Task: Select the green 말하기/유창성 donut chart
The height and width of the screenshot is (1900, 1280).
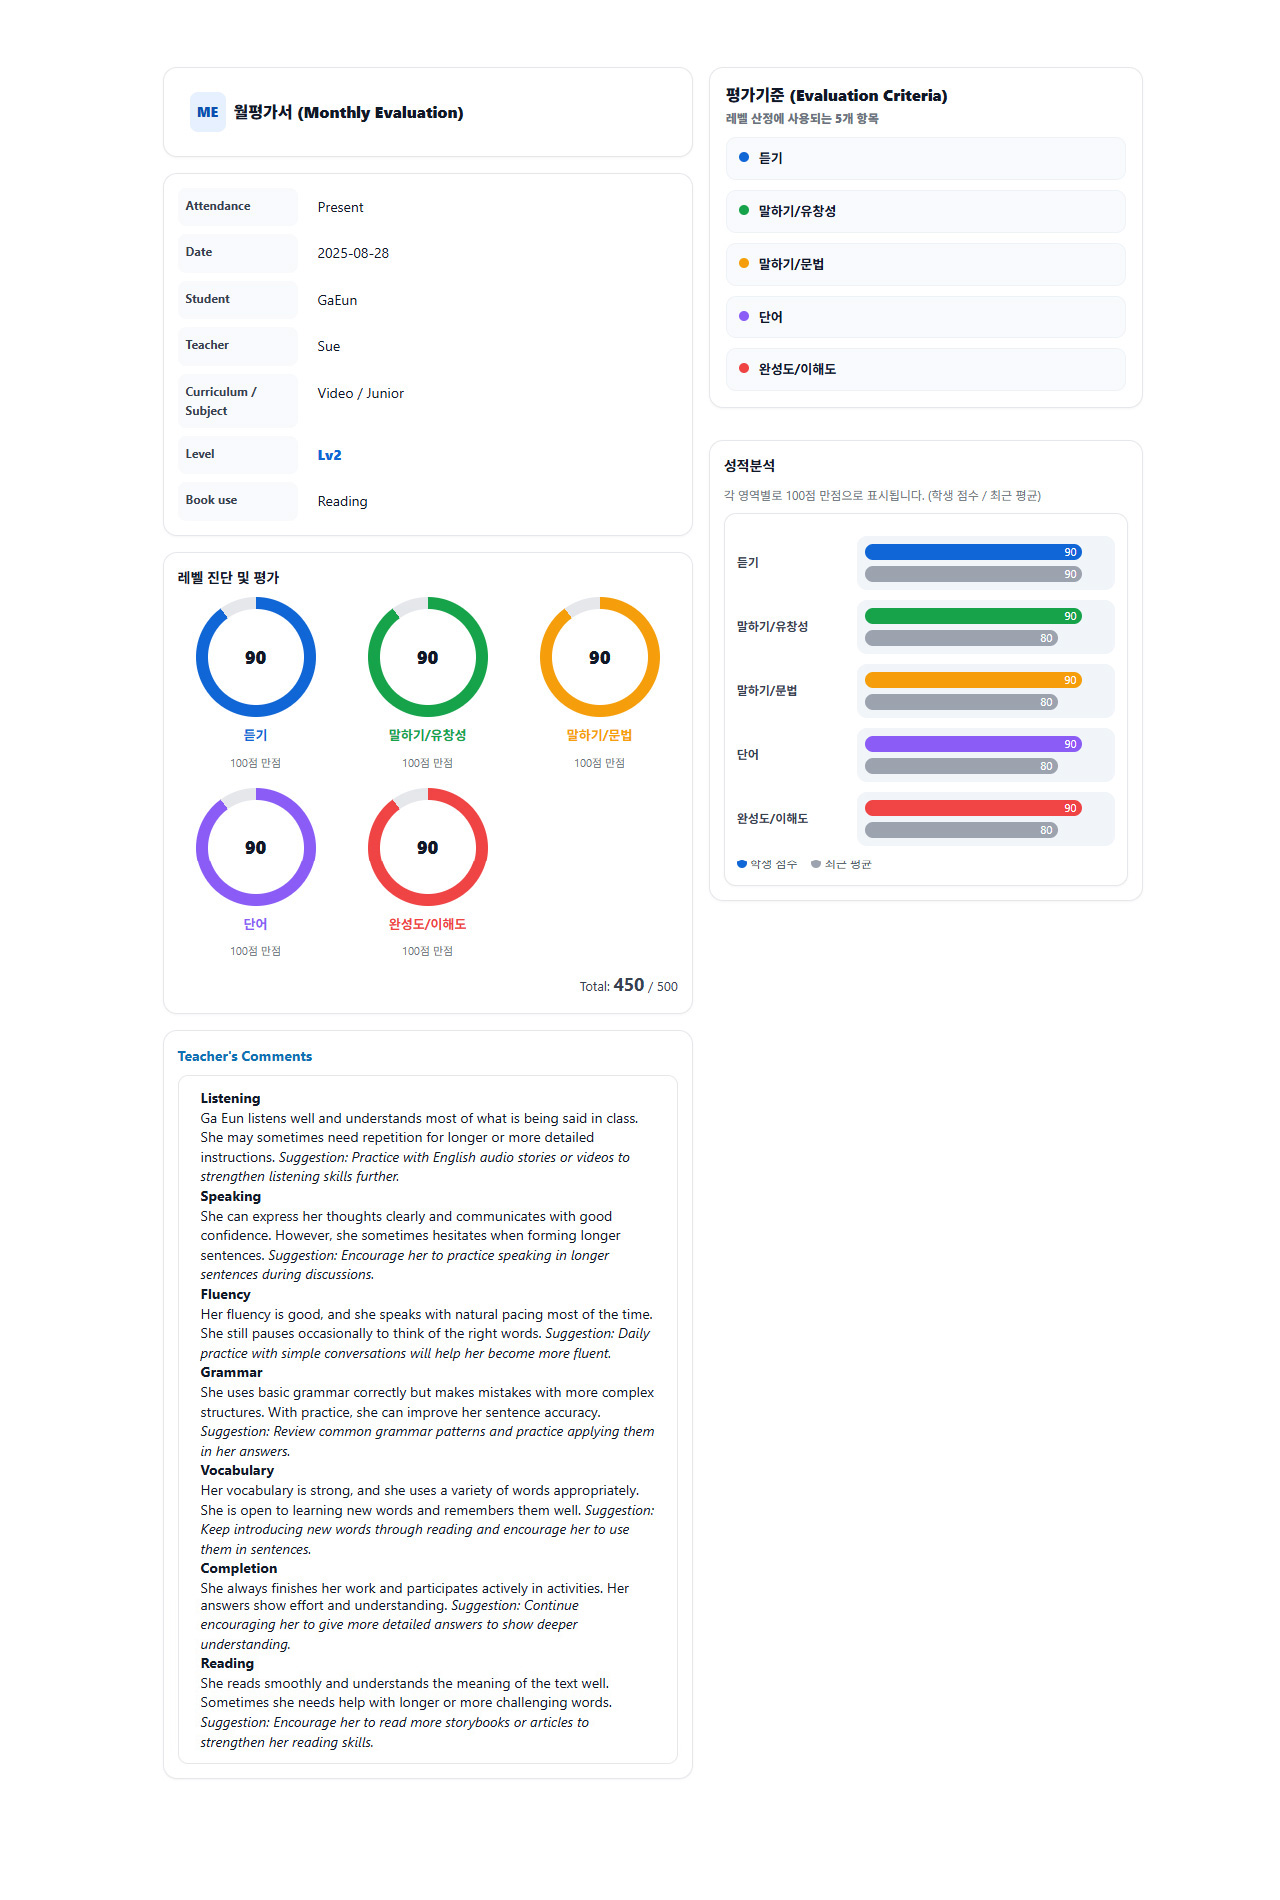Action: point(428,657)
